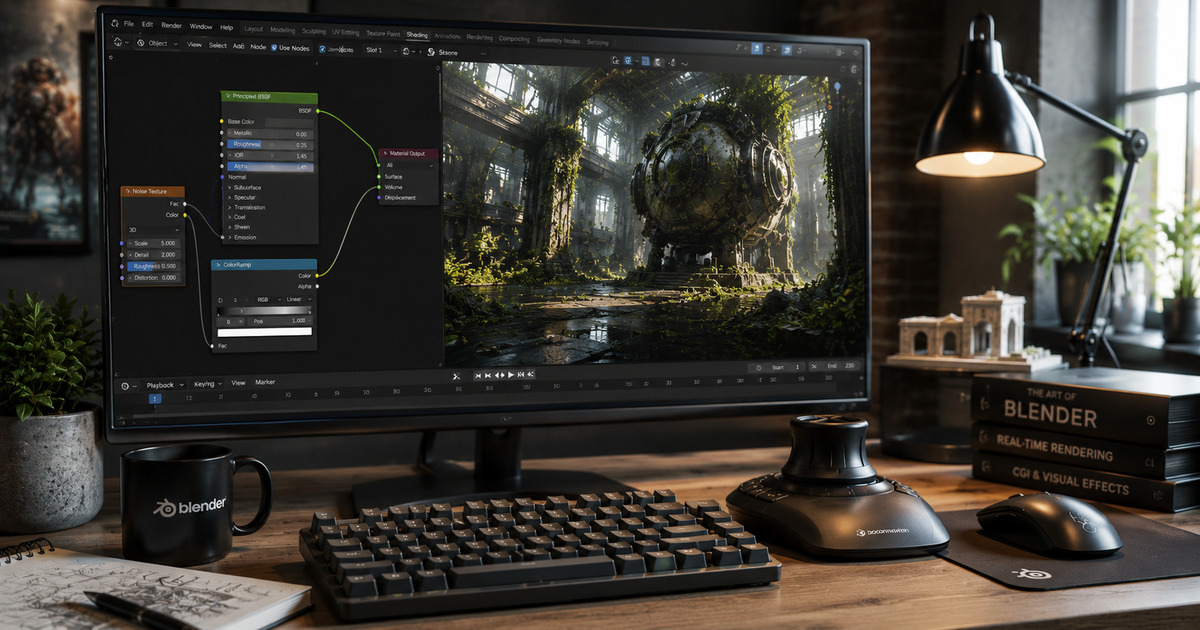Click the timeline current frame marker

coord(155,398)
